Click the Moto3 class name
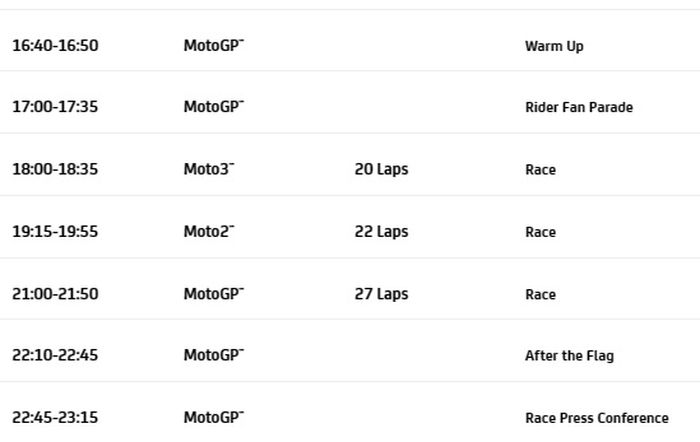700x442 pixels. pos(208,169)
